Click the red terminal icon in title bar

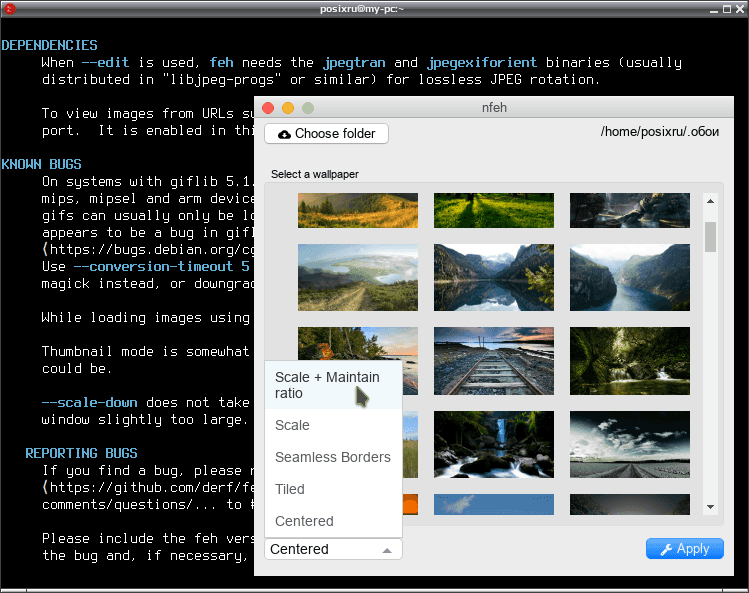point(9,9)
